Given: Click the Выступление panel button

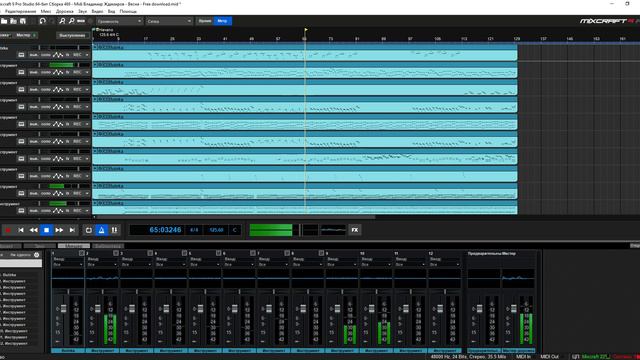Looking at the screenshot, I should [72, 36].
